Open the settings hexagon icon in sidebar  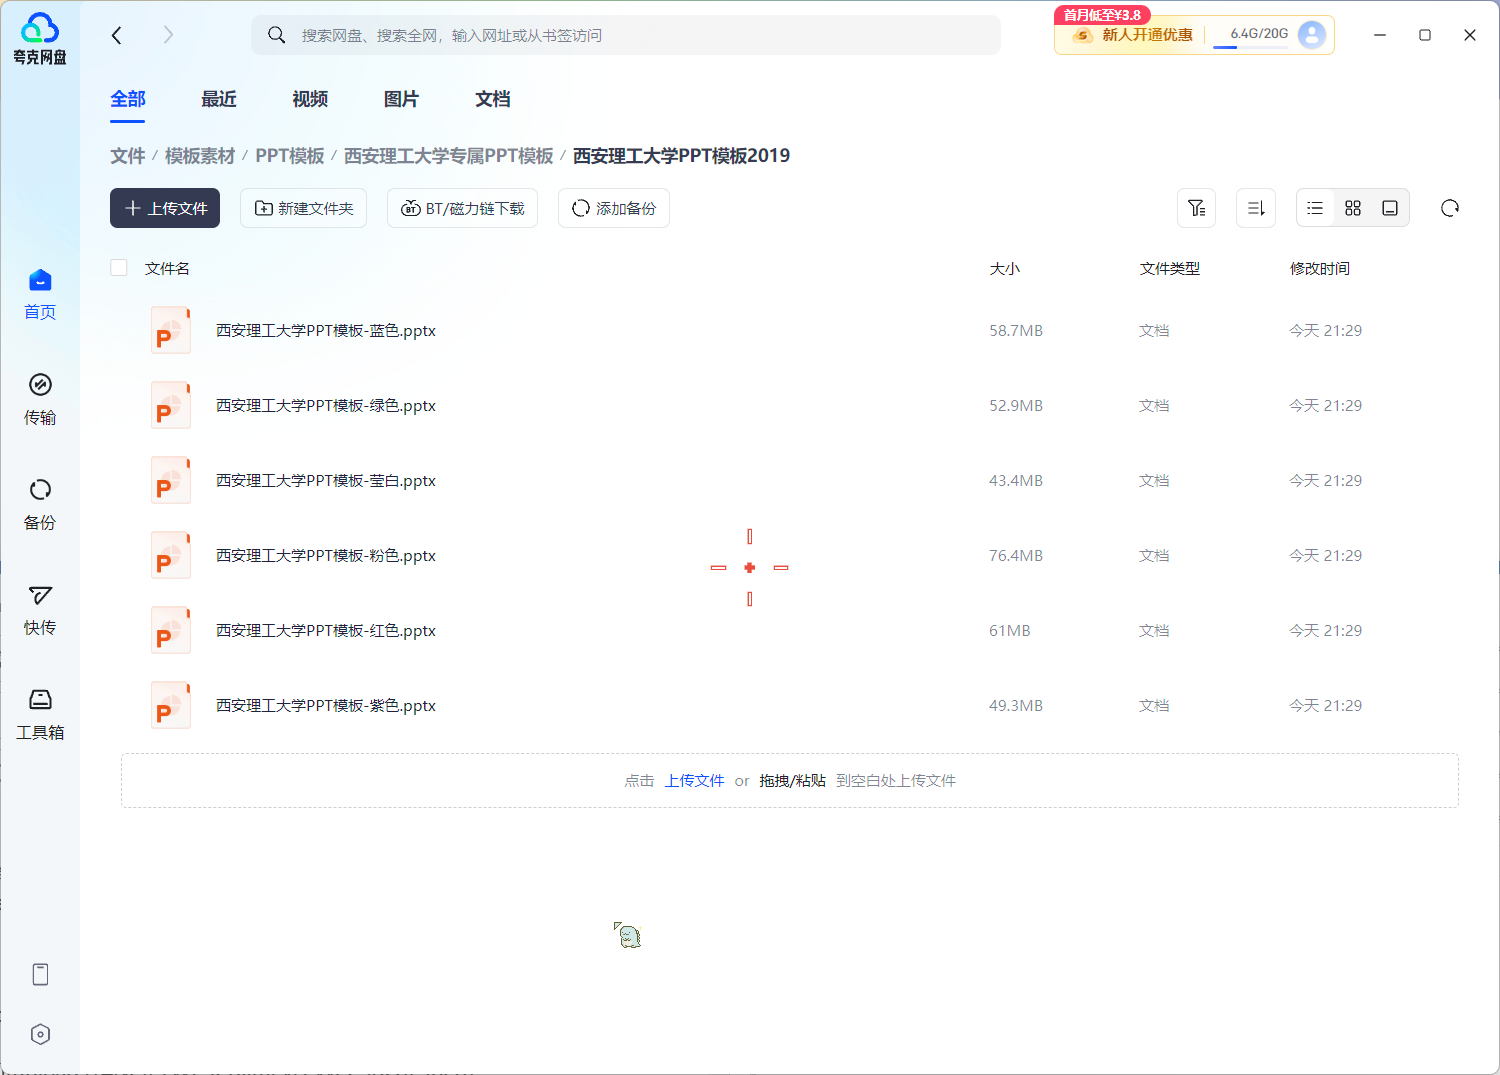[40, 1034]
